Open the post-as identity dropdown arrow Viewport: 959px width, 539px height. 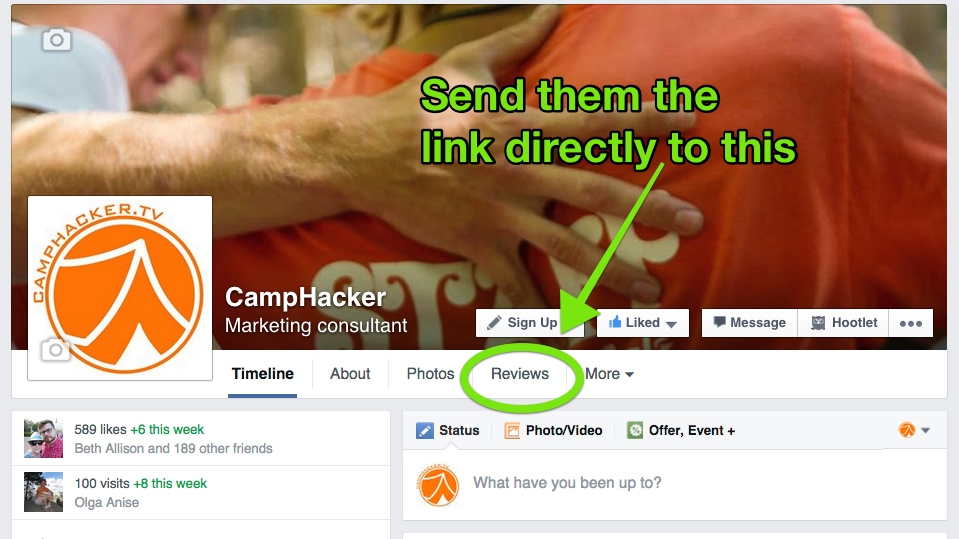(925, 431)
